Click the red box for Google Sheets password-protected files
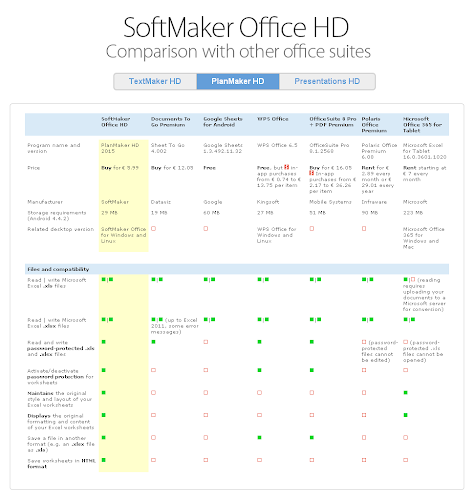The image size is (474, 500). click(x=206, y=342)
